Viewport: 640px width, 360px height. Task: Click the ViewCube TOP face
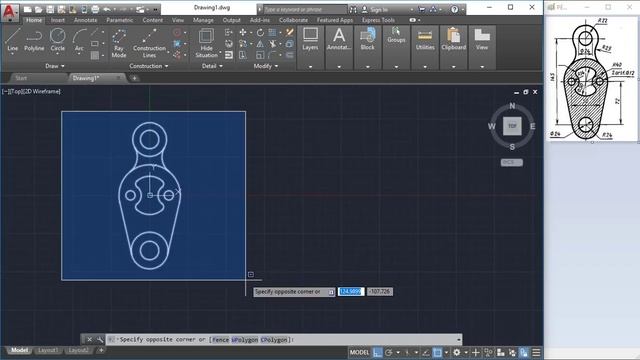pos(512,126)
